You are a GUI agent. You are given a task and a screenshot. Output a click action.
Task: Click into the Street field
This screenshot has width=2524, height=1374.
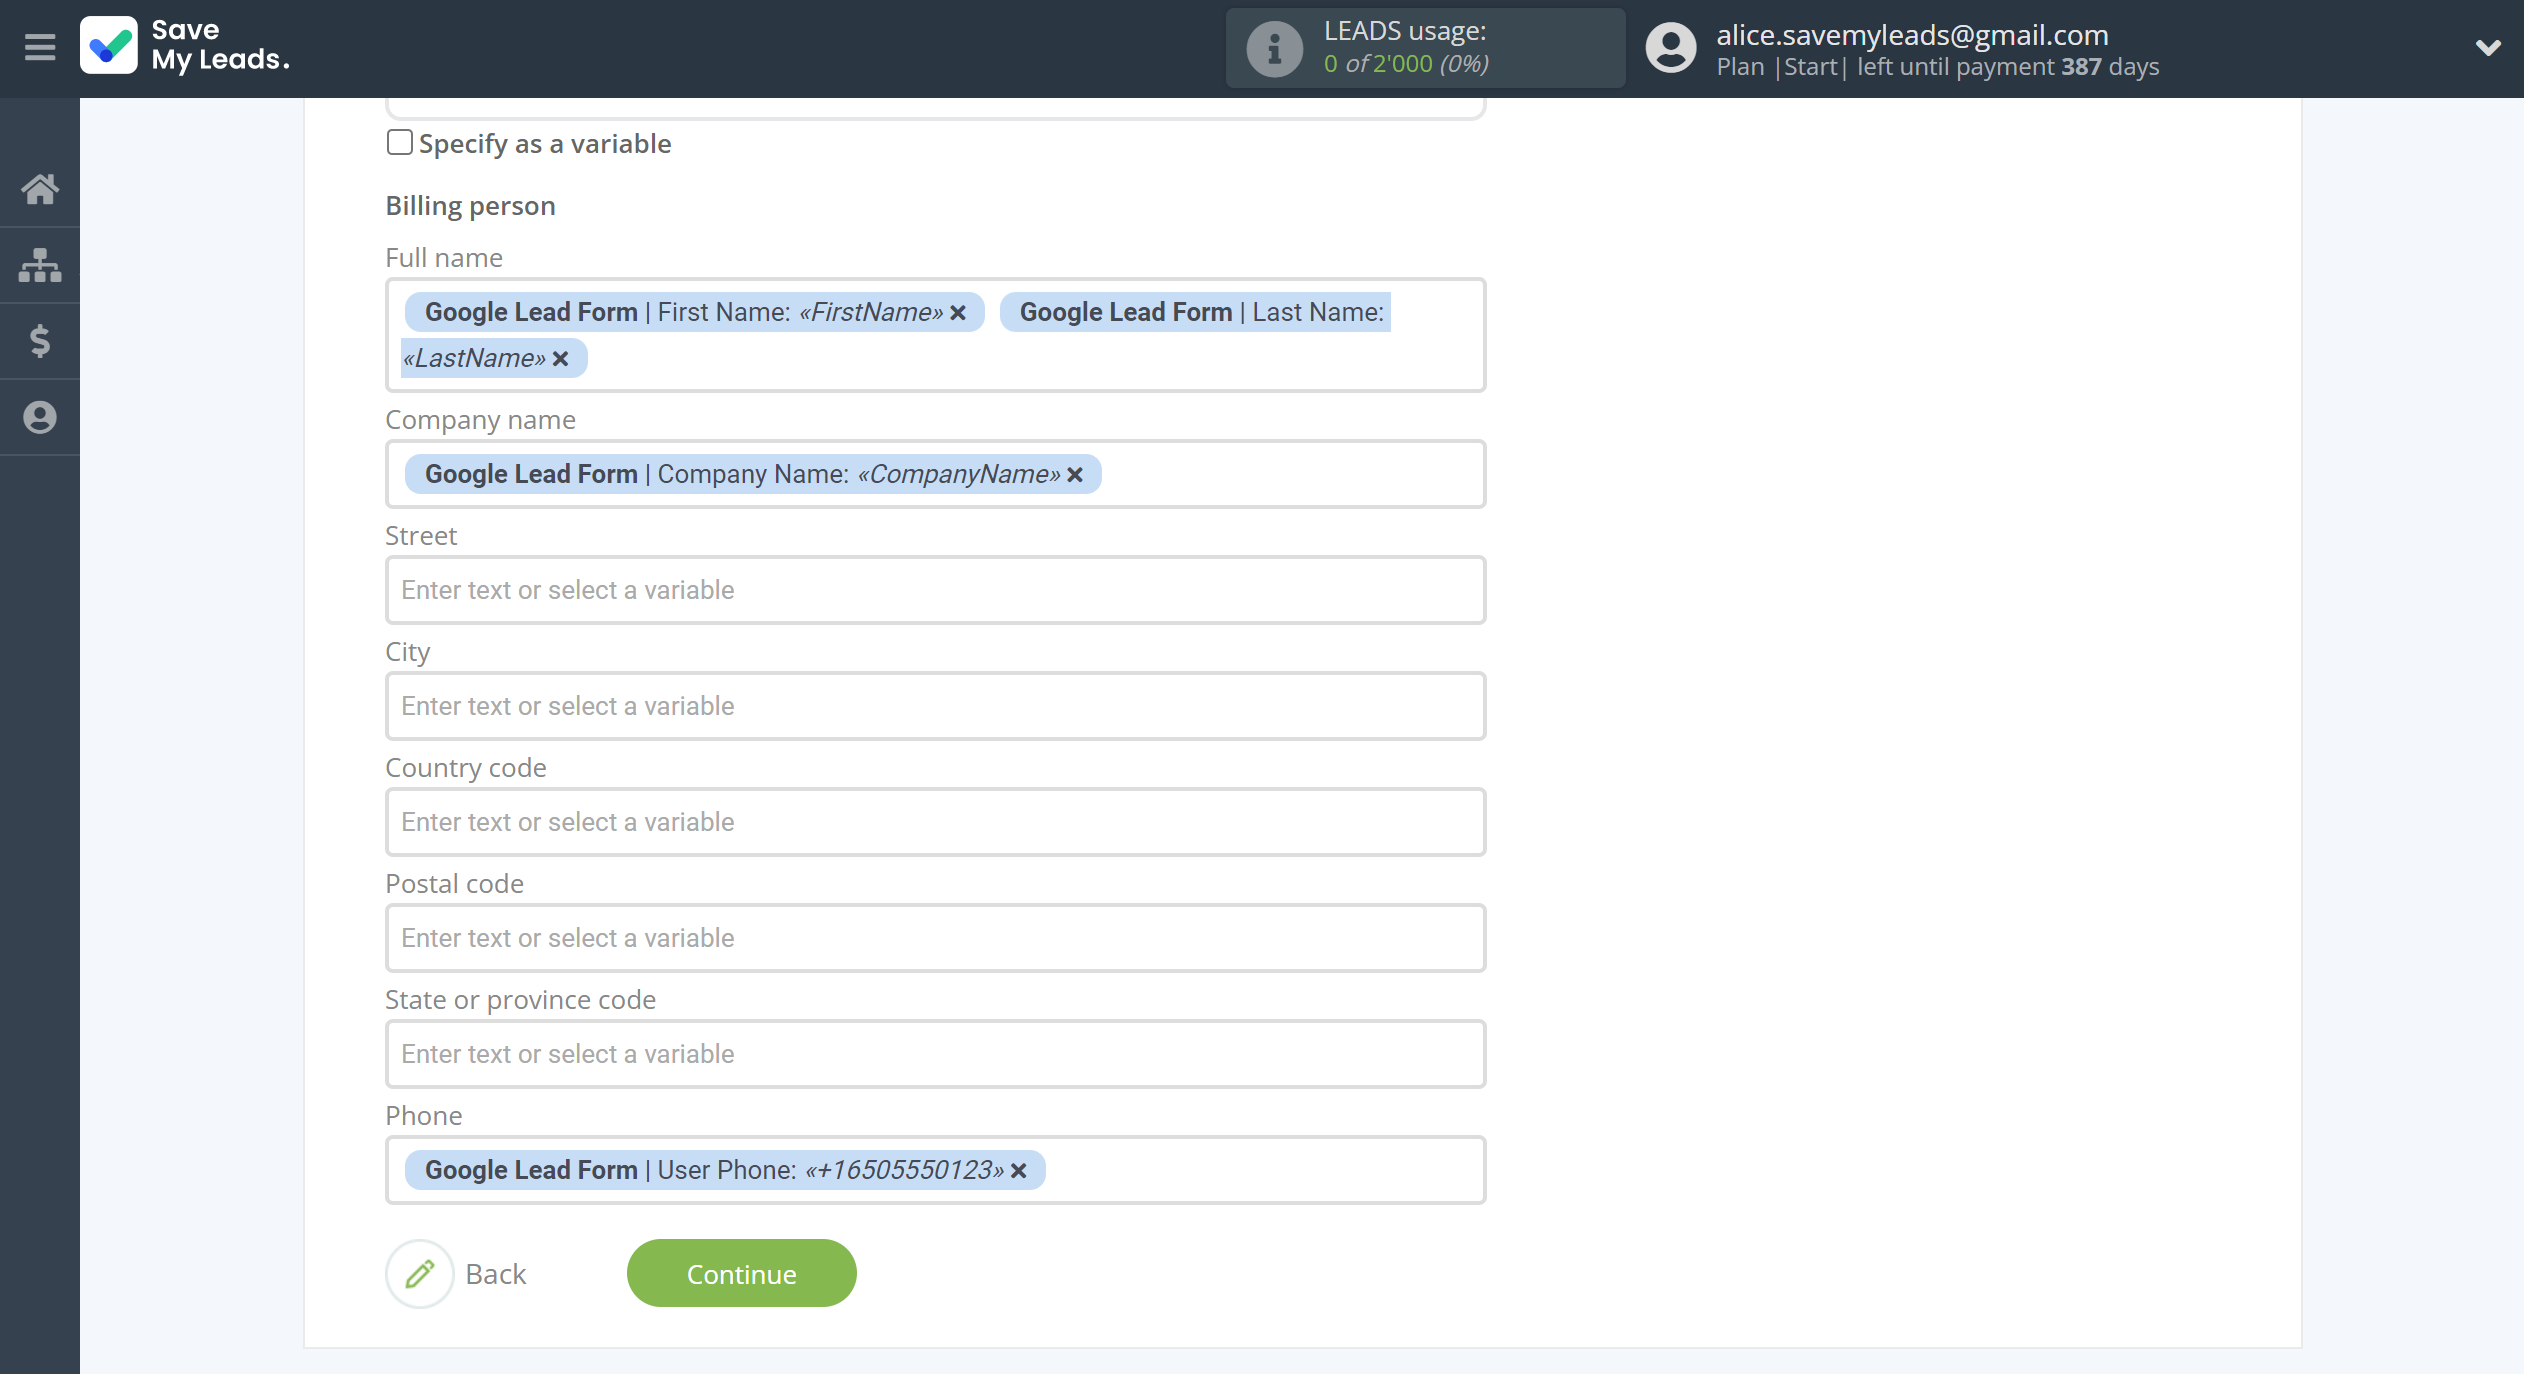pos(935,590)
